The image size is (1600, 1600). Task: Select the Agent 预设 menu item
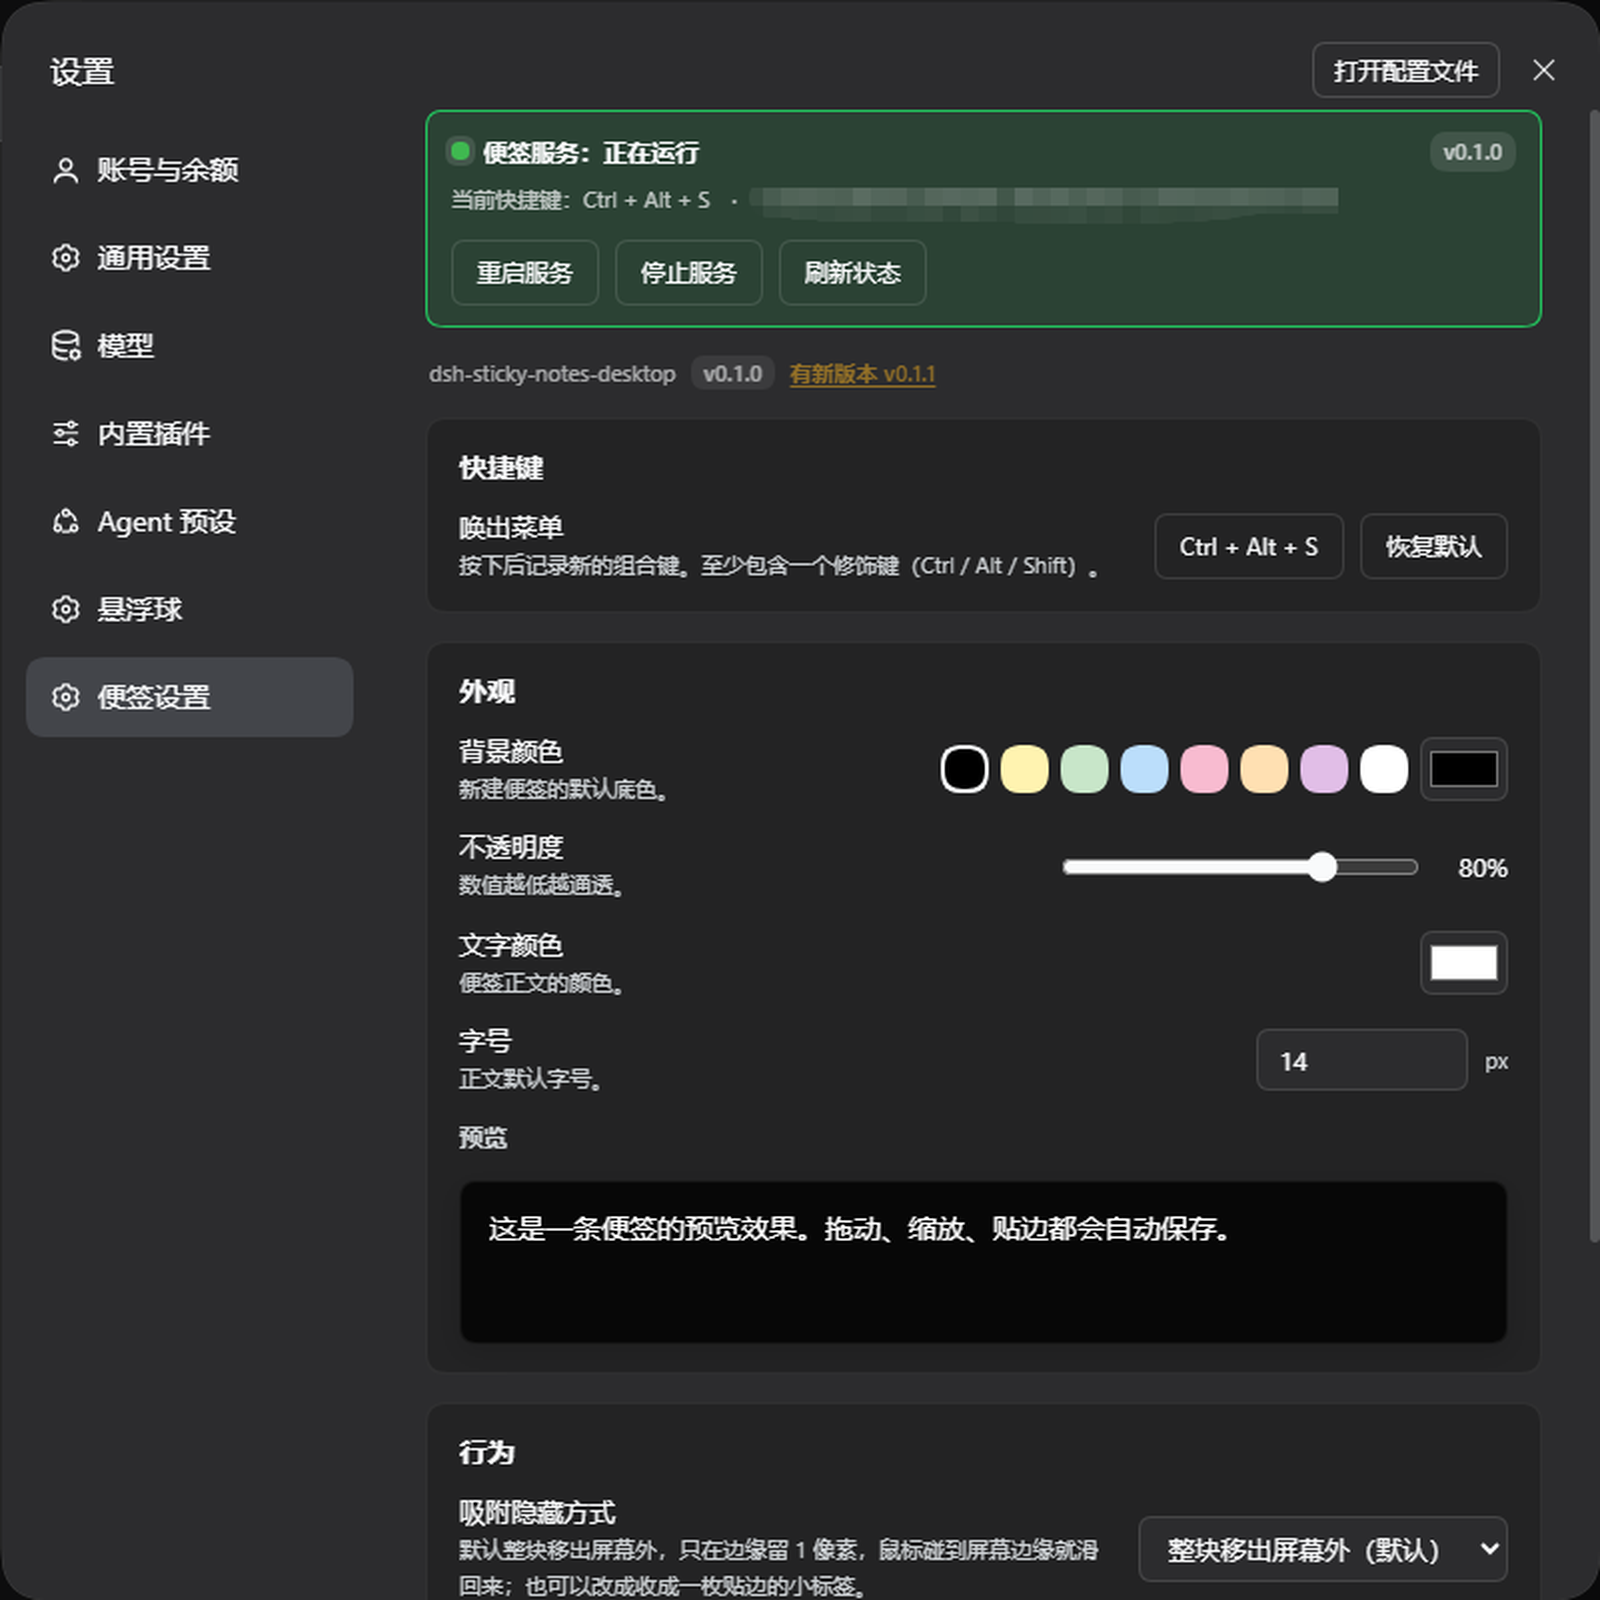pyautogui.click(x=189, y=522)
